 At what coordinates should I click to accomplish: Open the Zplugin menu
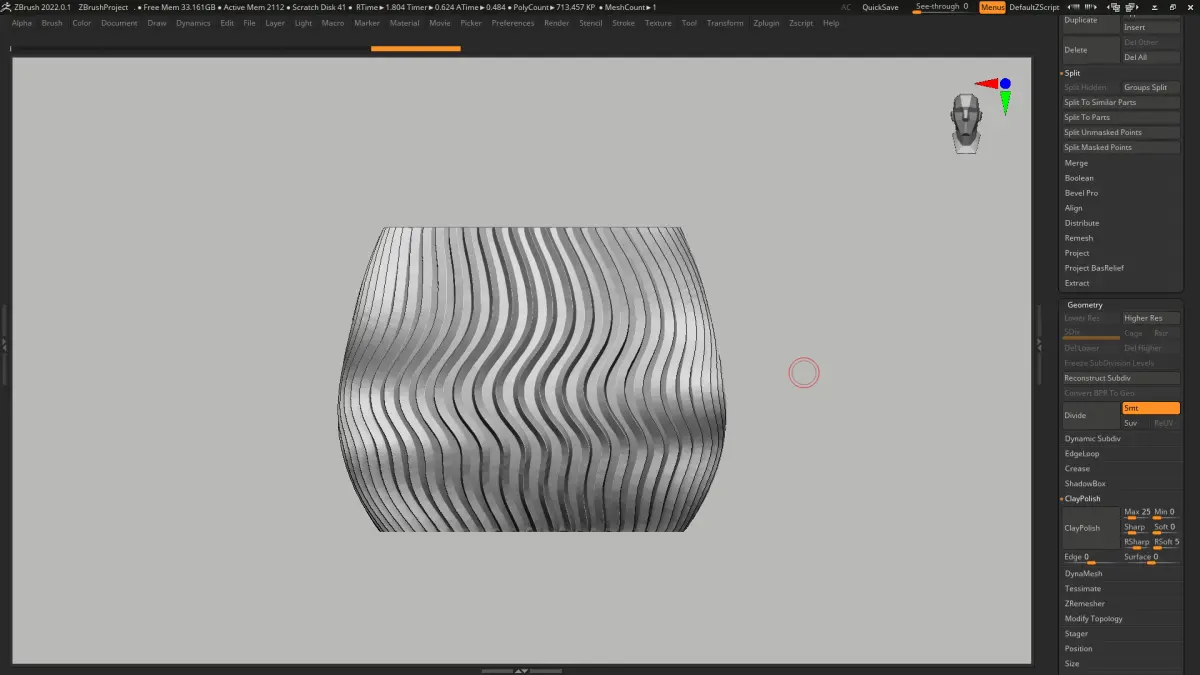[766, 23]
